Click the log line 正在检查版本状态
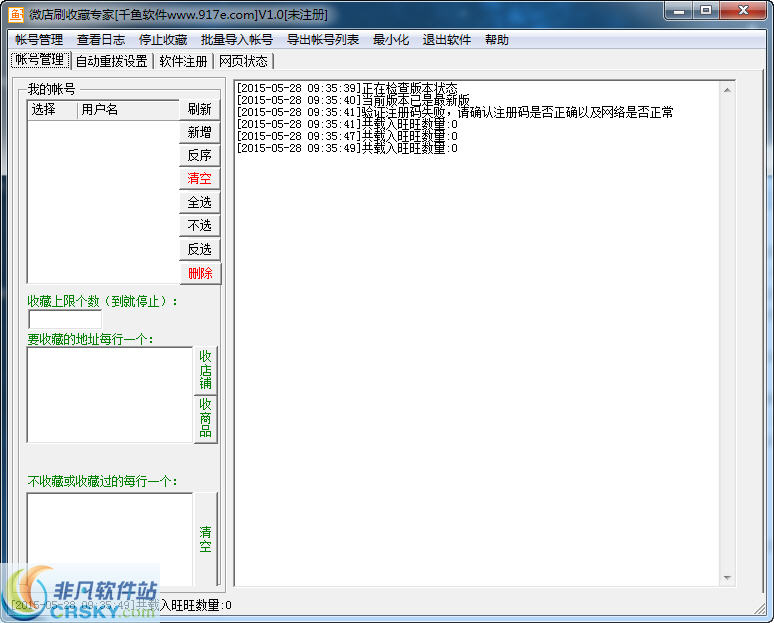Image resolution: width=774 pixels, height=623 pixels. coord(347,88)
